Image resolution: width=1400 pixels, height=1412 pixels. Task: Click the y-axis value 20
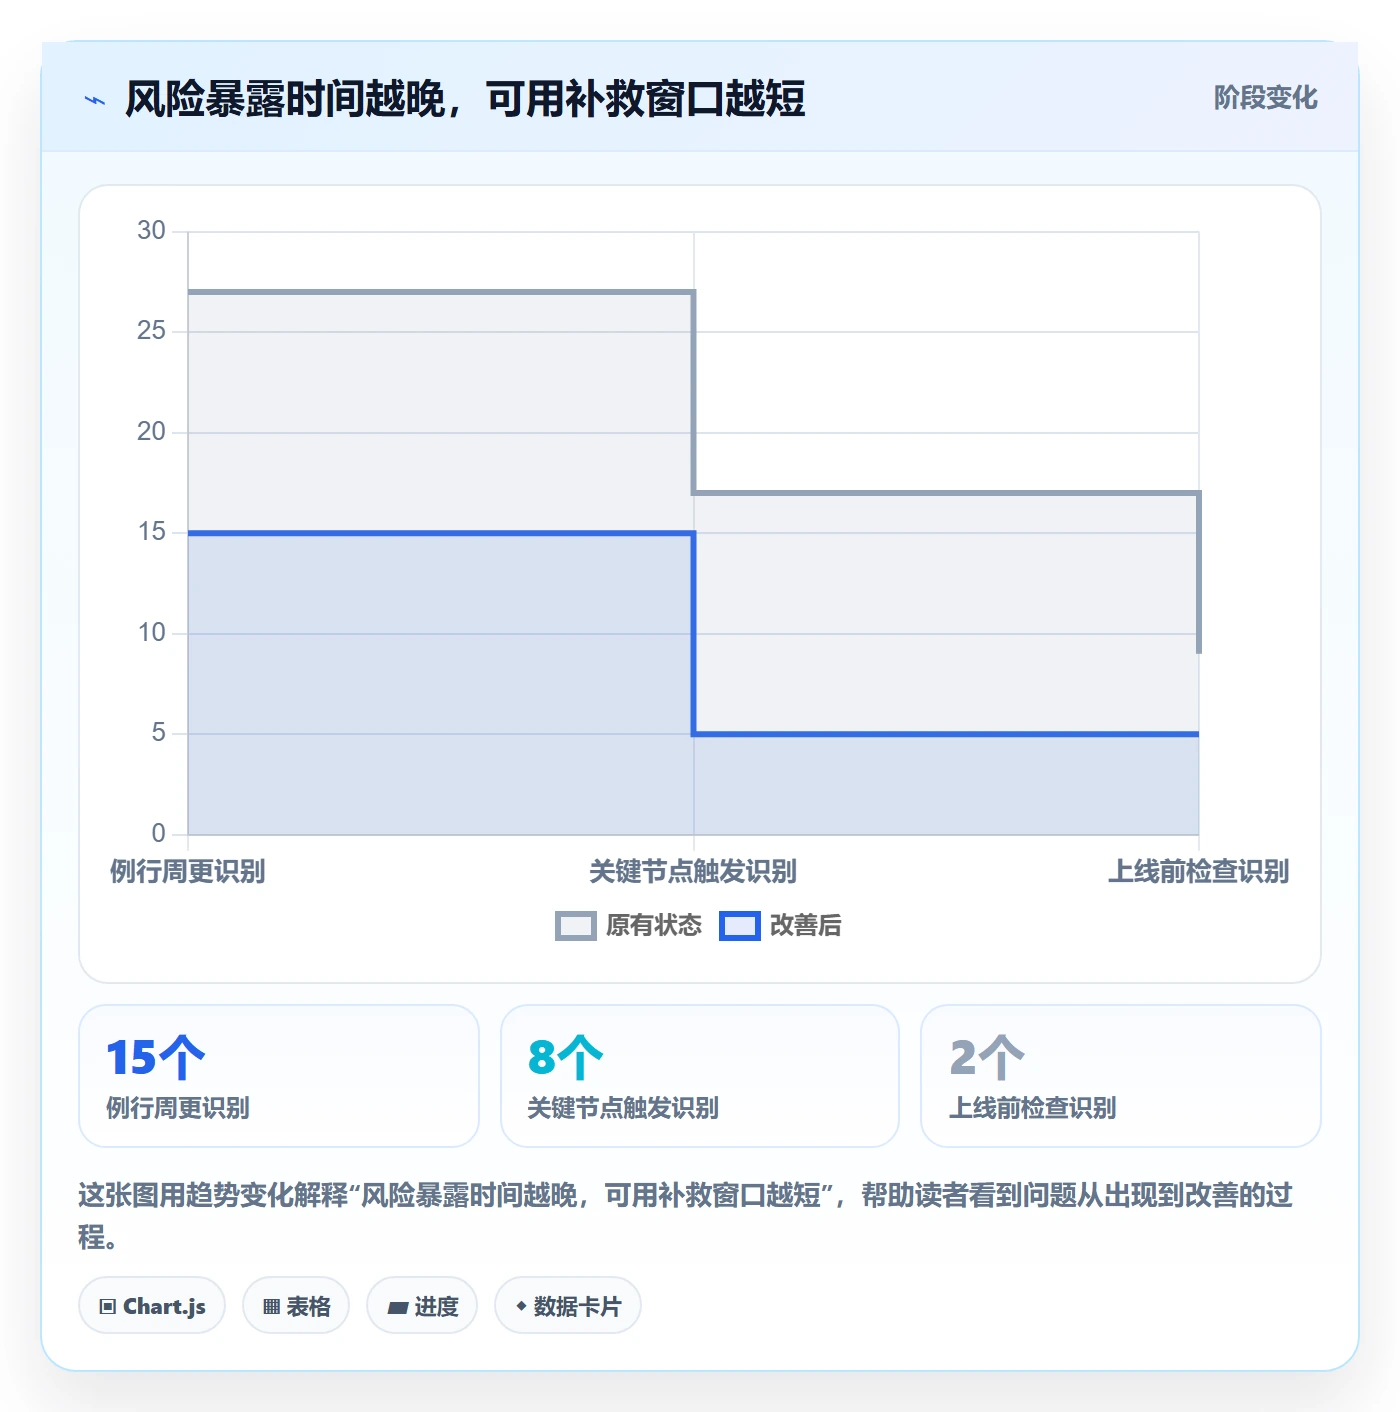click(x=151, y=432)
